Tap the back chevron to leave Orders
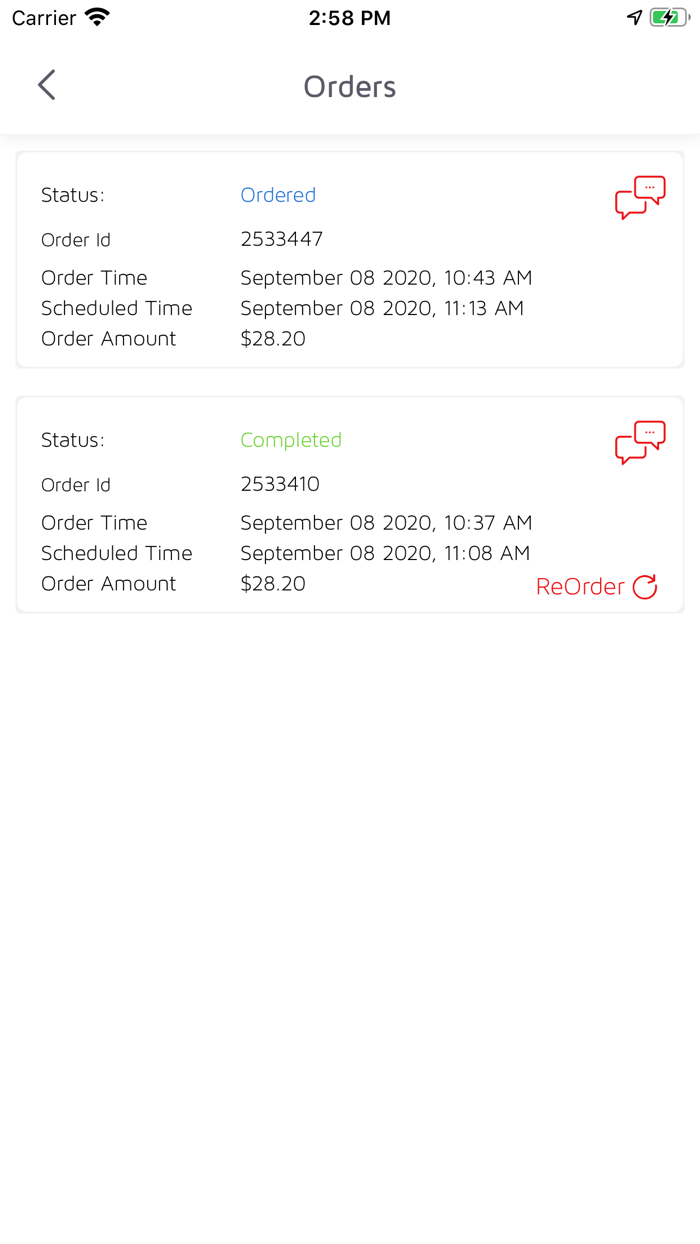This screenshot has width=700, height=1244. click(46, 85)
